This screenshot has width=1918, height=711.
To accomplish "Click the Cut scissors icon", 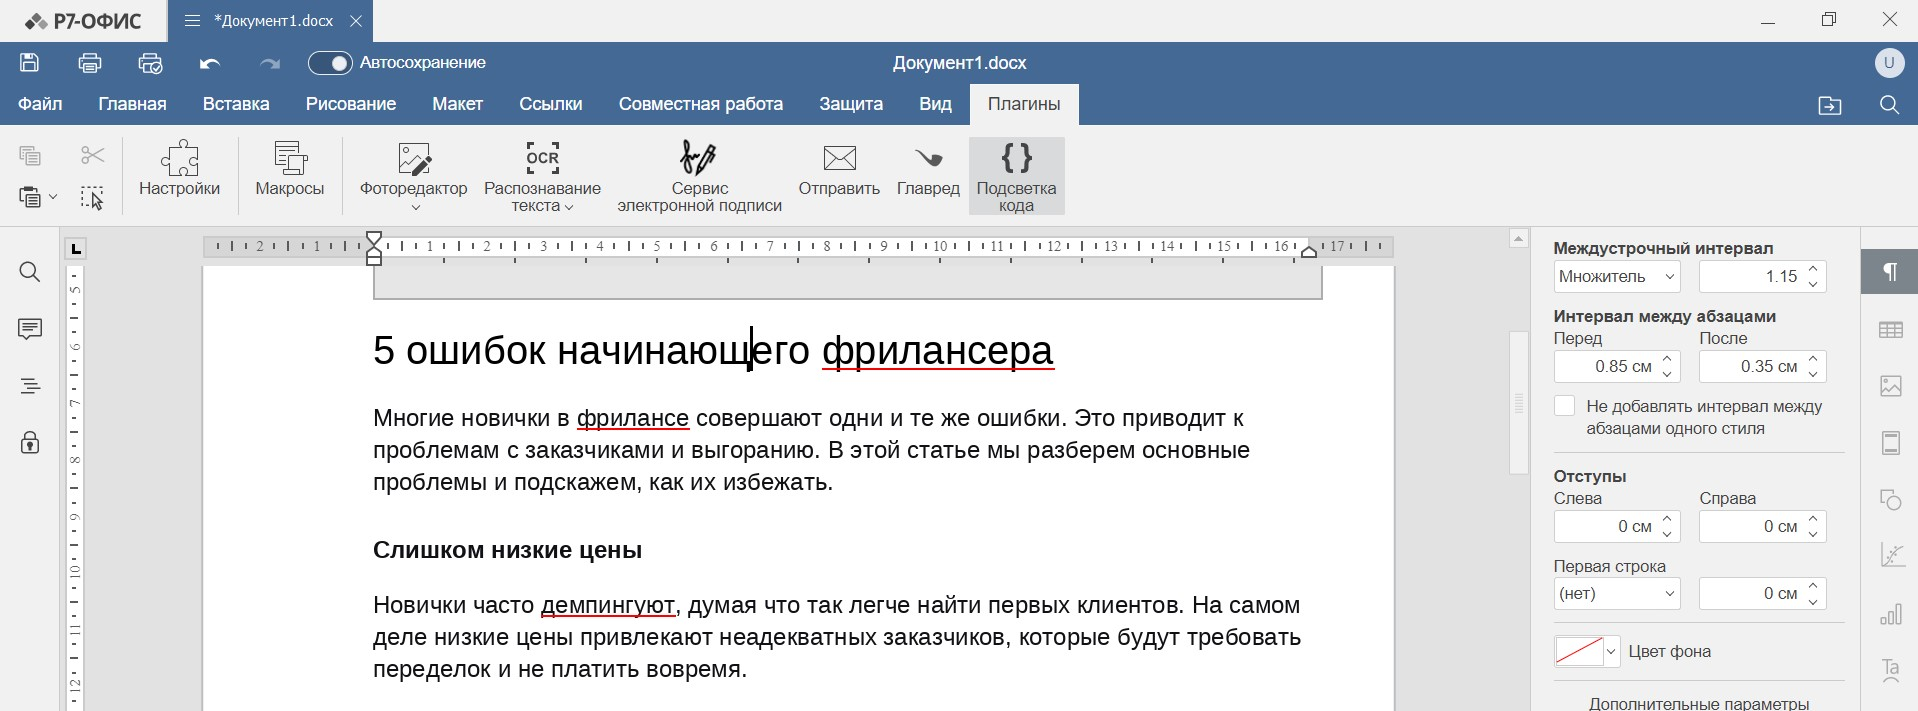I will click(x=92, y=155).
